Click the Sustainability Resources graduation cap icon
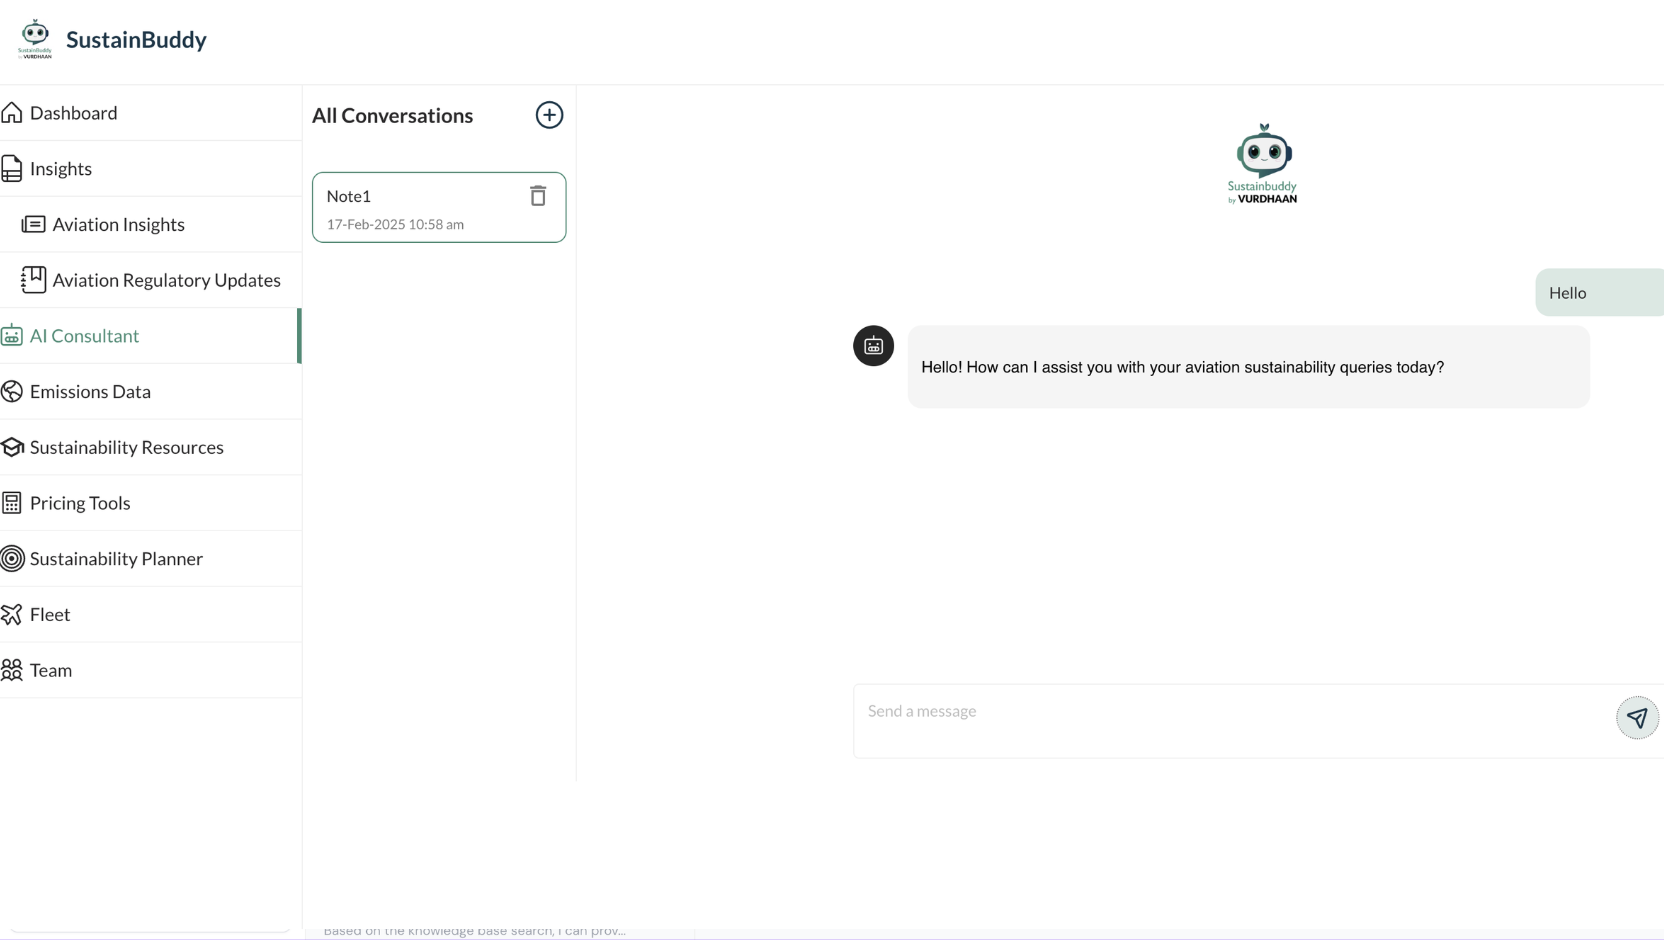1664x940 pixels. 12,447
